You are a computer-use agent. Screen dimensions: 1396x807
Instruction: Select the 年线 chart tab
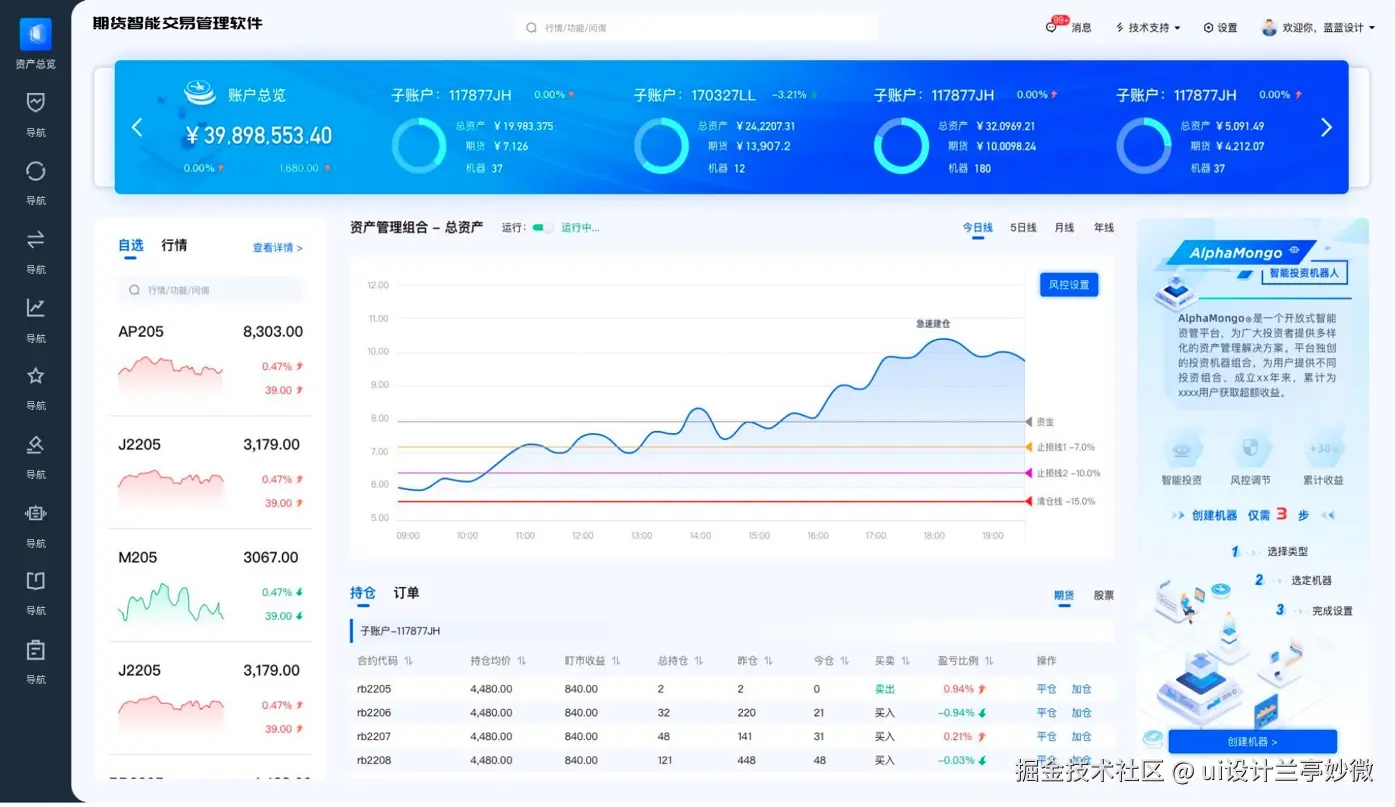1103,228
